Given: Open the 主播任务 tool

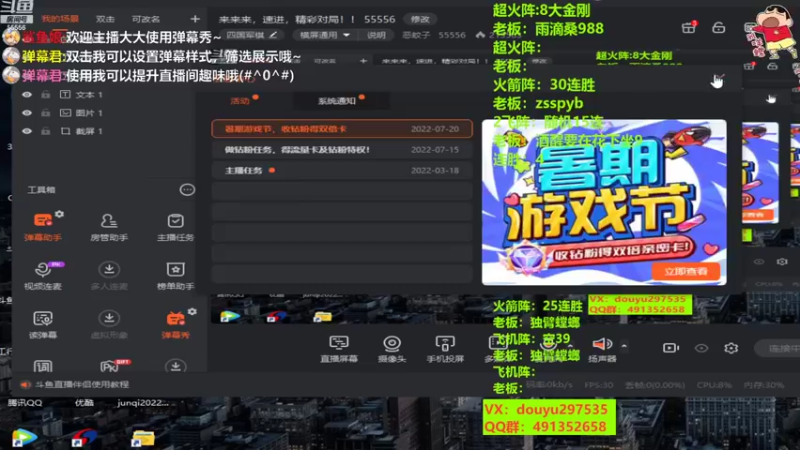Looking at the screenshot, I should click(175, 227).
